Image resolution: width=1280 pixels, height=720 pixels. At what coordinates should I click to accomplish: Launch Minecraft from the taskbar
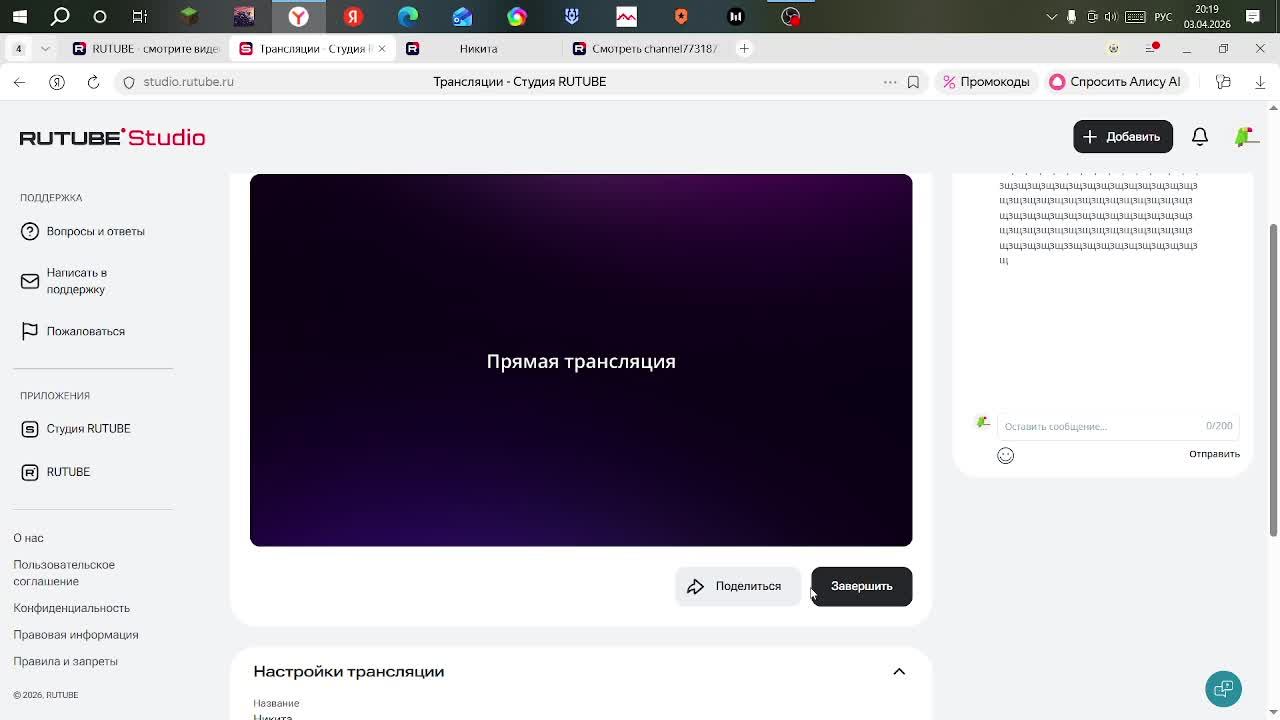point(189,16)
